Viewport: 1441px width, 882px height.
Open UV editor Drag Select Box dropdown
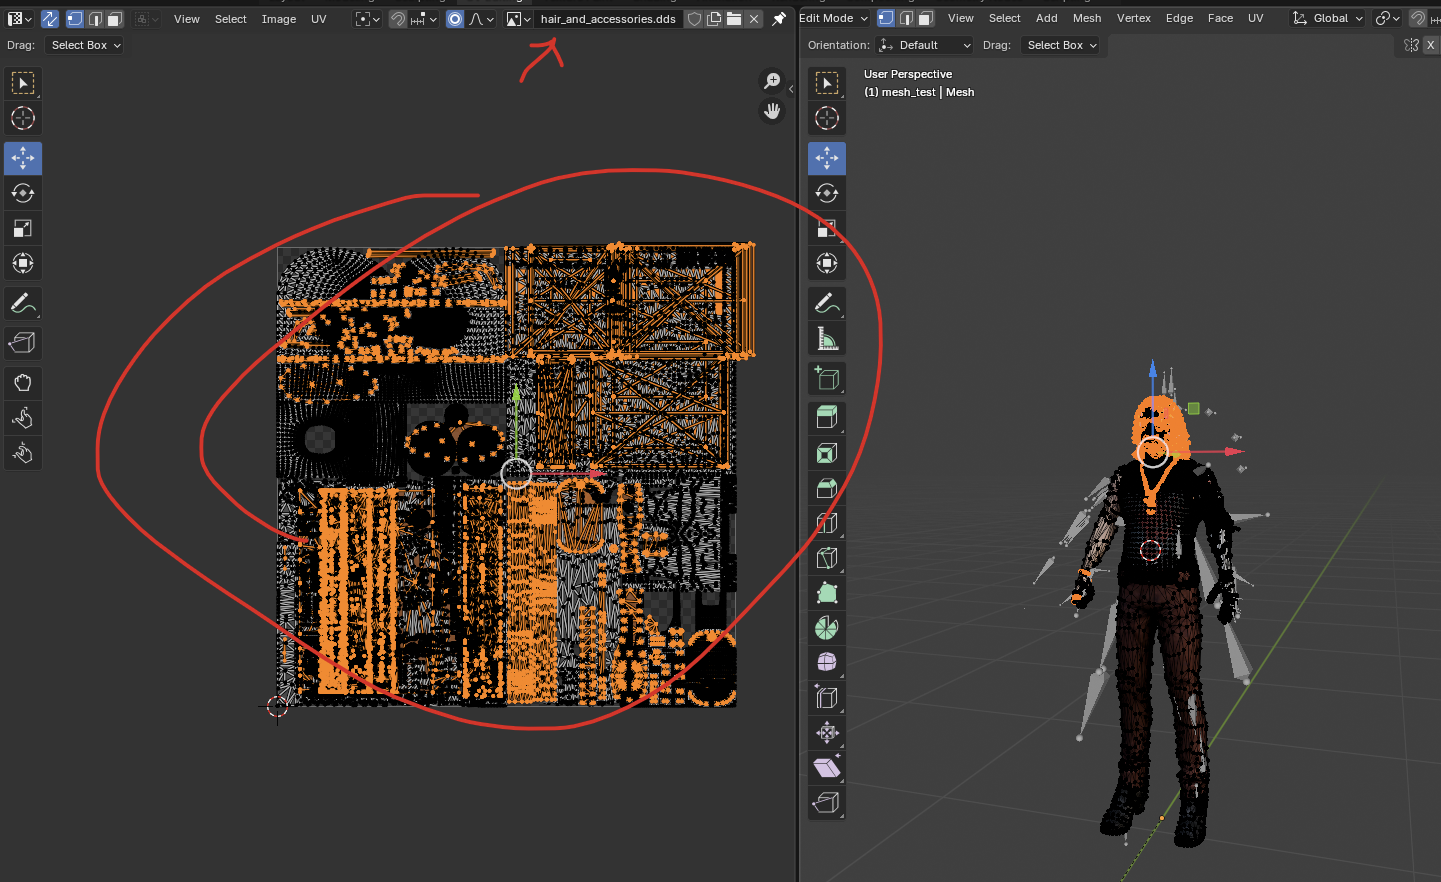pyautogui.click(x=84, y=45)
